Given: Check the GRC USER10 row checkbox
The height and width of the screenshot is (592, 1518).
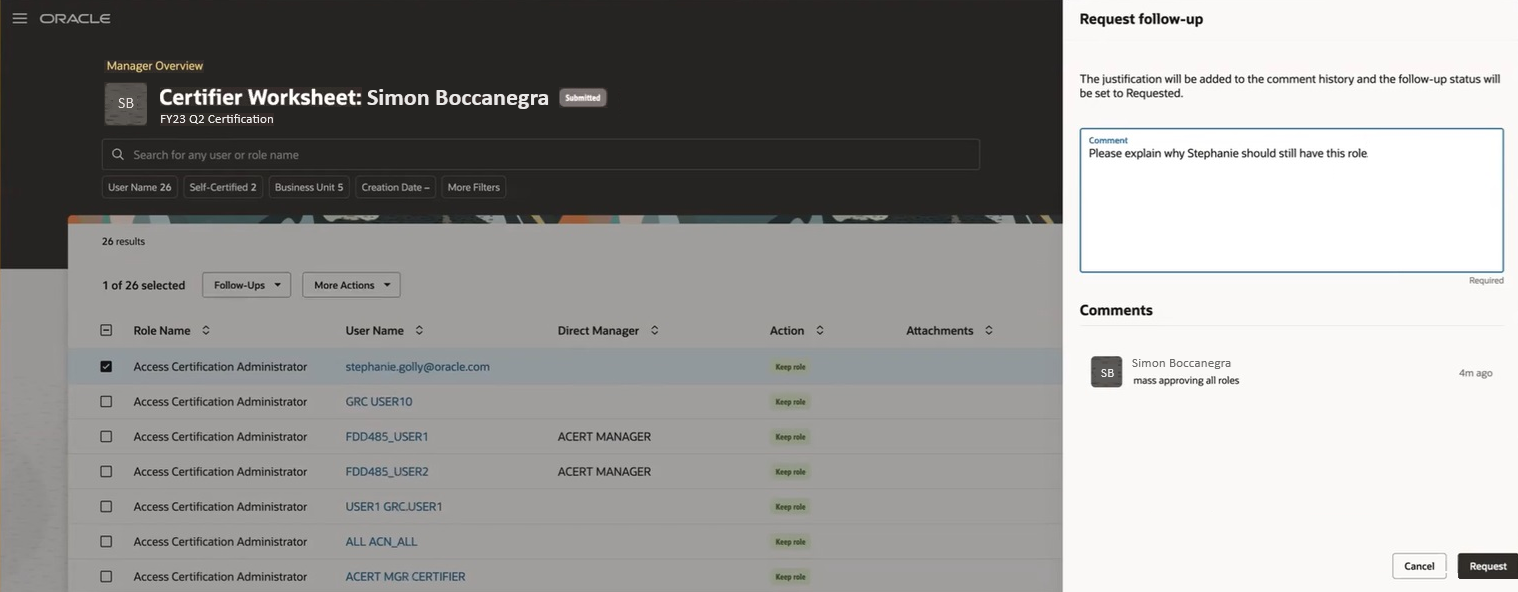Looking at the screenshot, I should pyautogui.click(x=106, y=400).
